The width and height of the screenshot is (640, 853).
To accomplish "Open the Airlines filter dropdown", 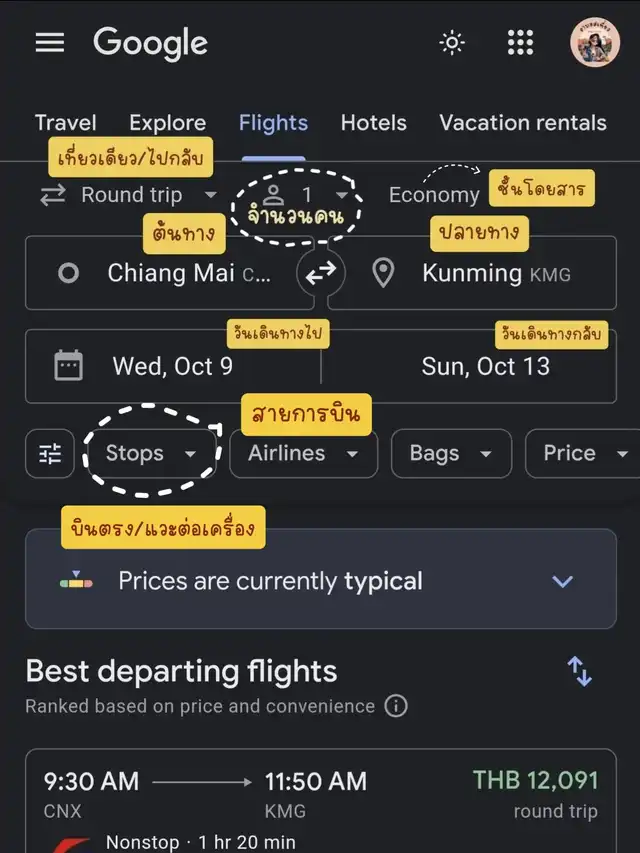I will [303, 454].
